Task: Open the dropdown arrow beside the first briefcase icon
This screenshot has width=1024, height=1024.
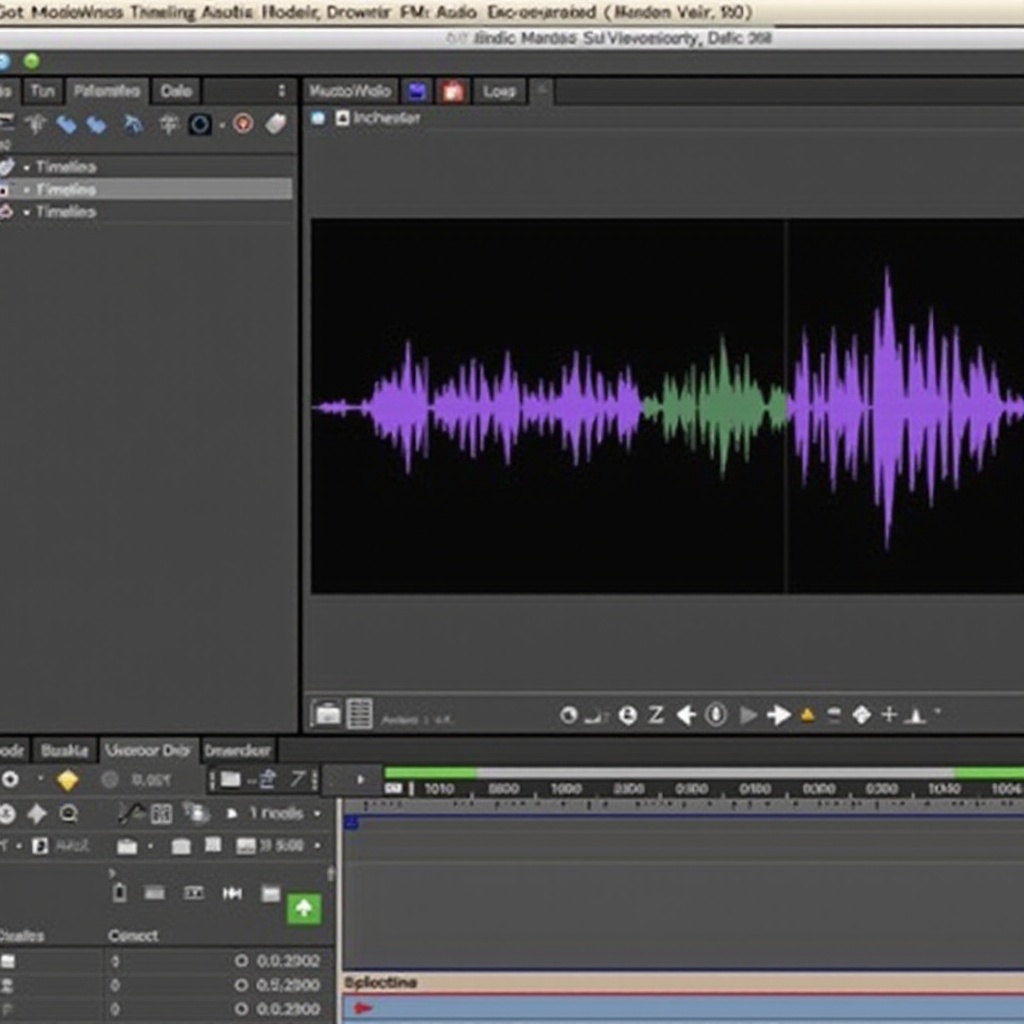Action: [x=151, y=846]
